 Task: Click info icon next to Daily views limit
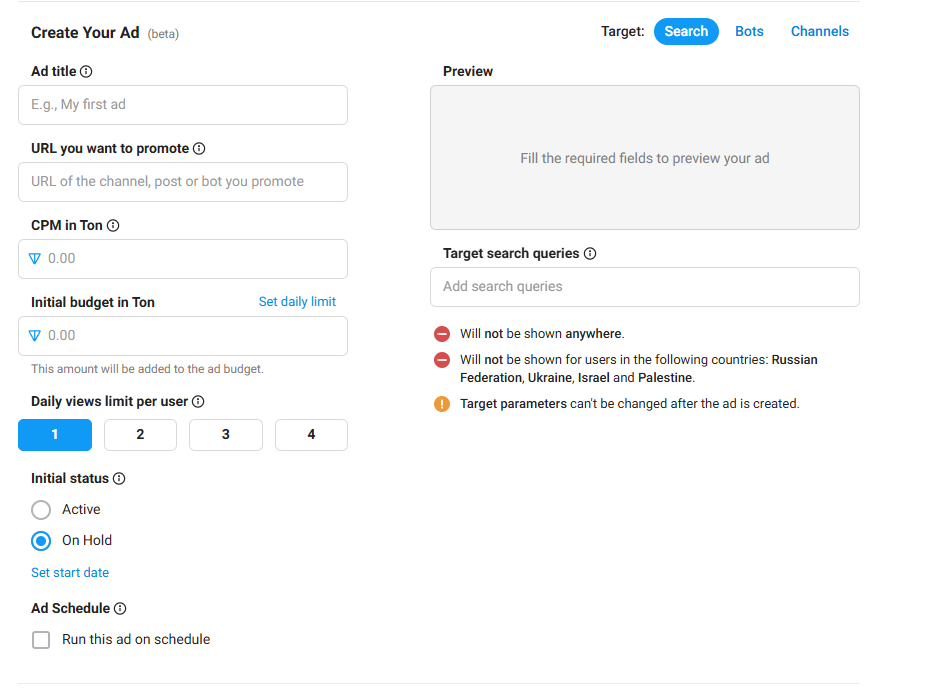tap(198, 402)
